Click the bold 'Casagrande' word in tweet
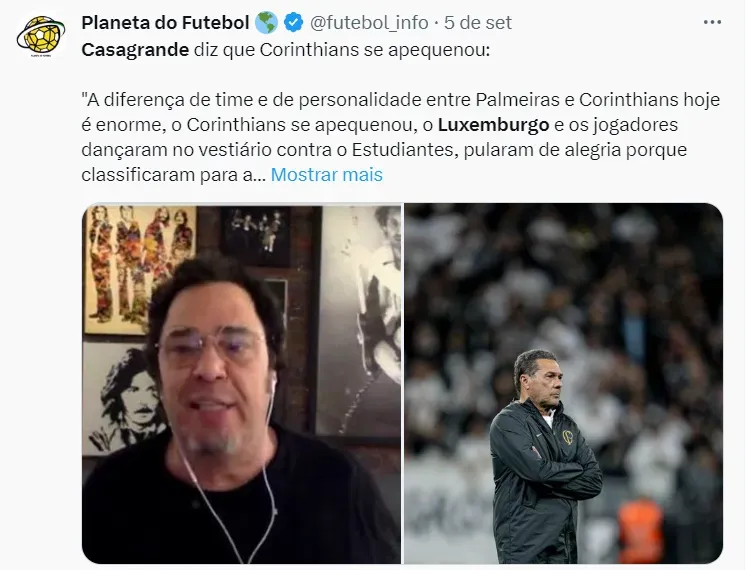The height and width of the screenshot is (570, 746). tap(135, 50)
